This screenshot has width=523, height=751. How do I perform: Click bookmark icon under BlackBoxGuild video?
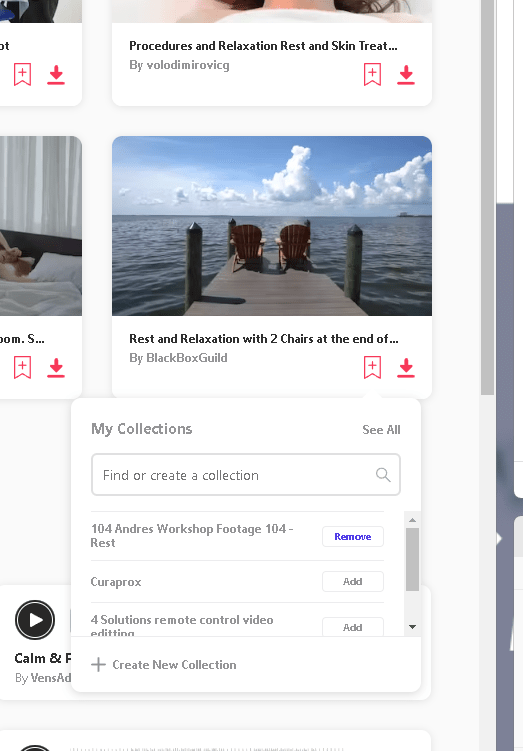coord(372,367)
